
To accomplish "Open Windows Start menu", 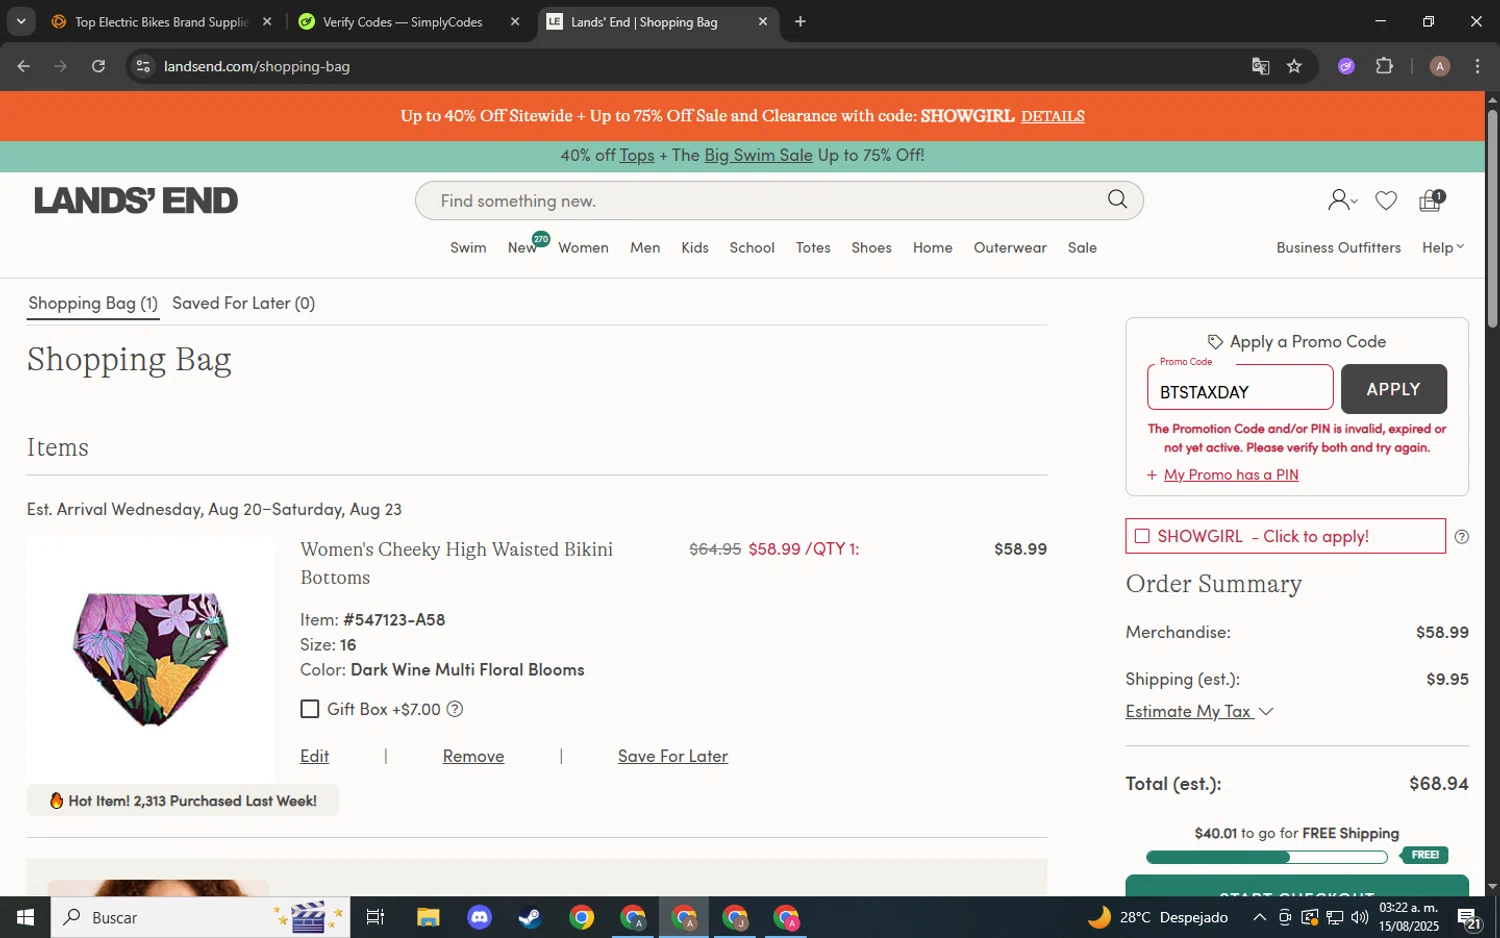I will (x=25, y=917).
